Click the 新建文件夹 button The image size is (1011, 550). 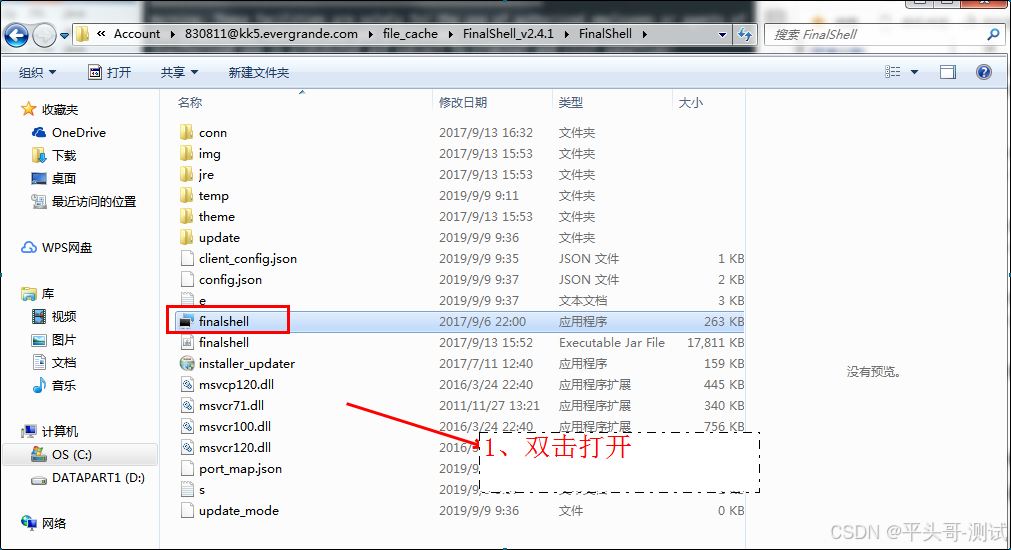pos(259,72)
